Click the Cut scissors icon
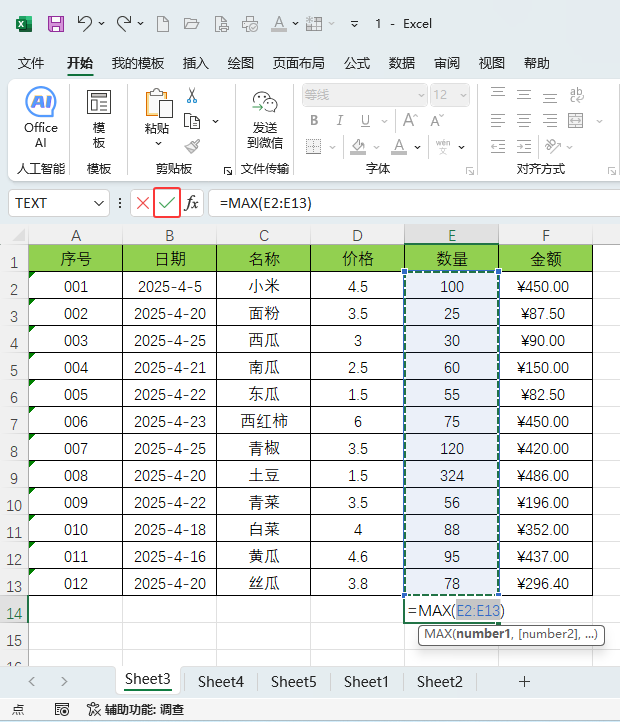The width and height of the screenshot is (620, 722). tap(192, 95)
